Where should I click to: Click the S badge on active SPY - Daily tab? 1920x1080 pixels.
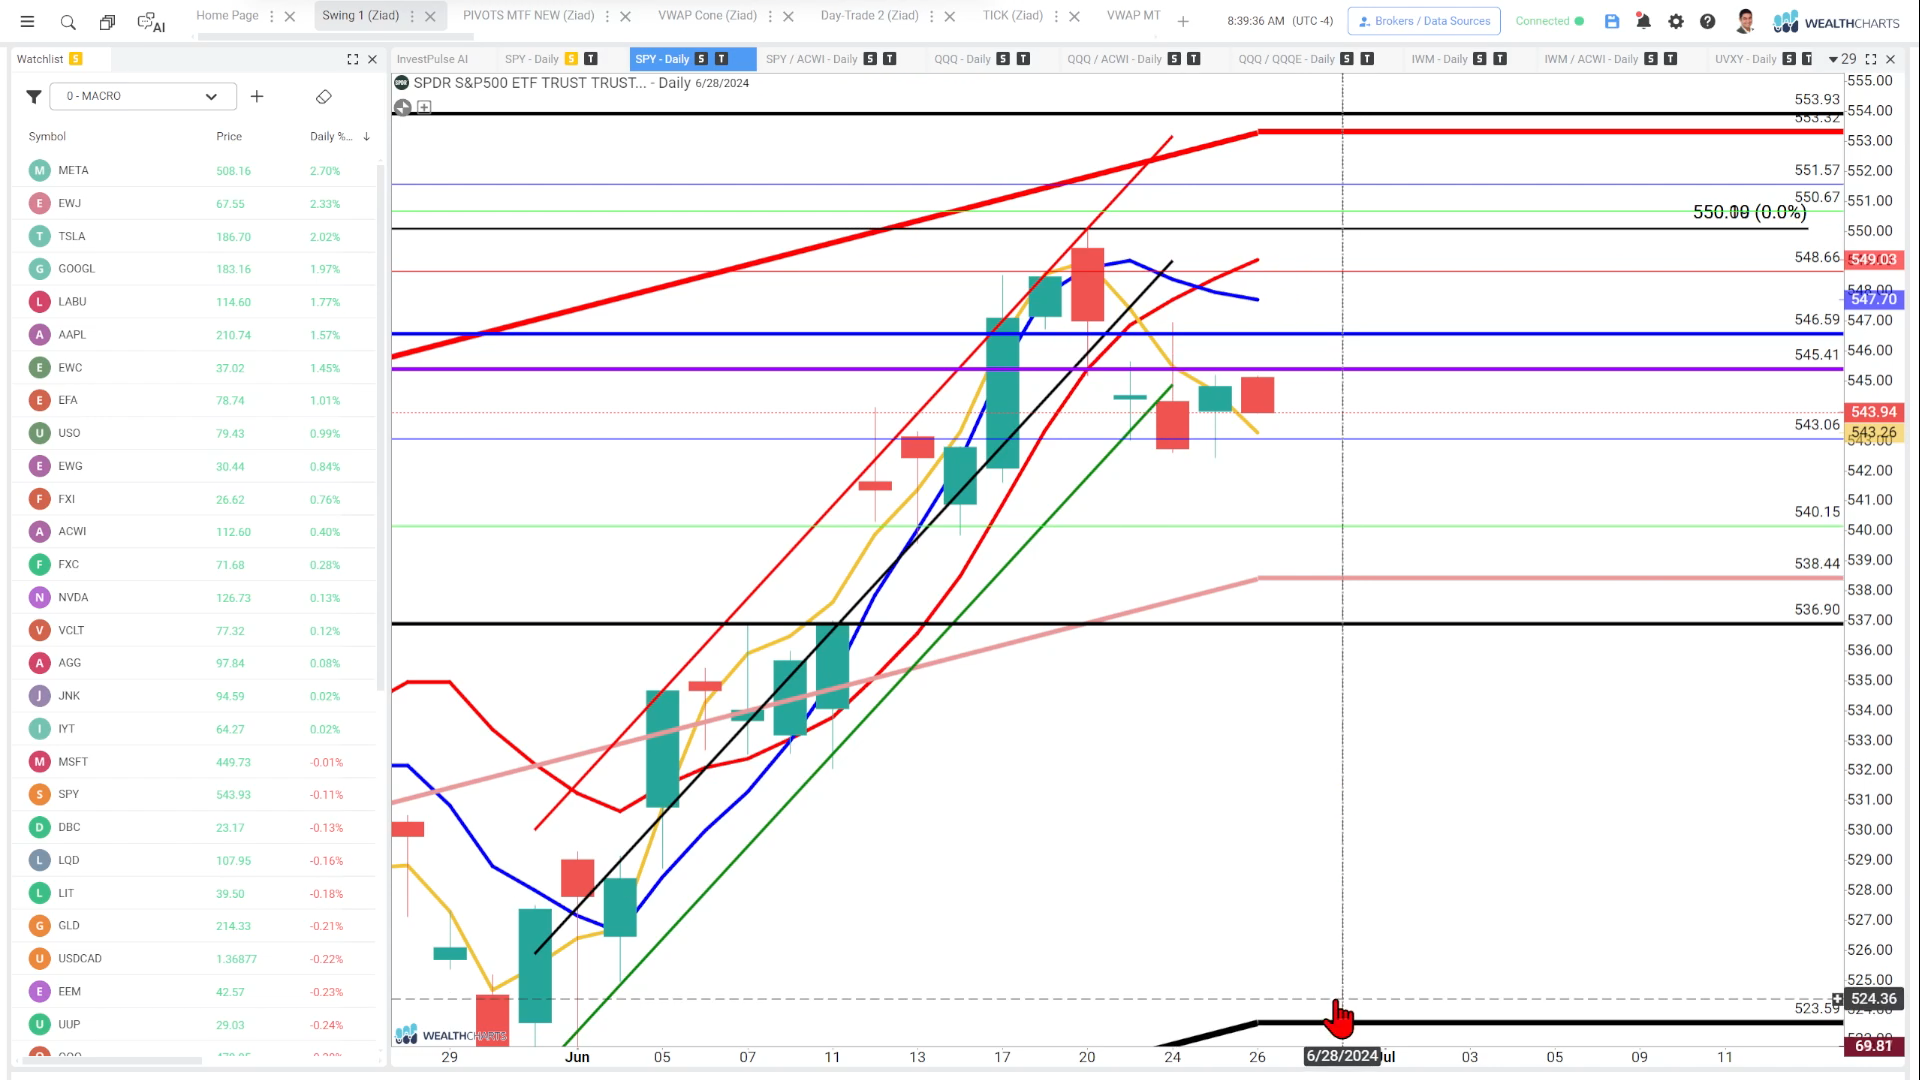(x=701, y=59)
